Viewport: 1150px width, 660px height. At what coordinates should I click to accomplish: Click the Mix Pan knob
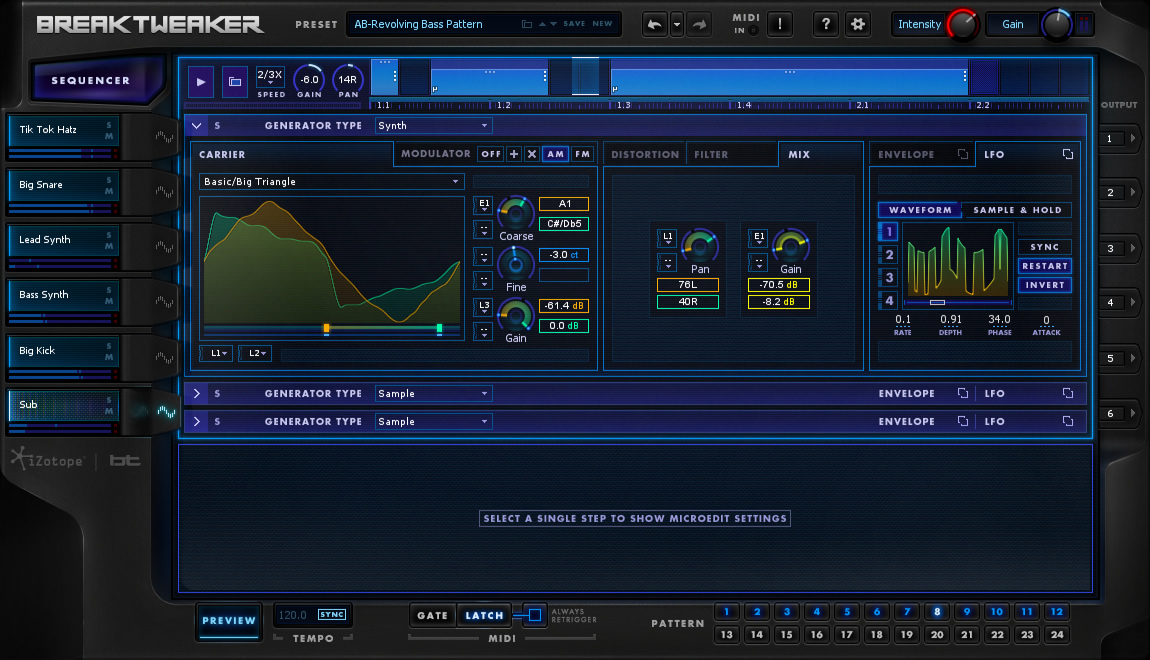click(x=700, y=246)
